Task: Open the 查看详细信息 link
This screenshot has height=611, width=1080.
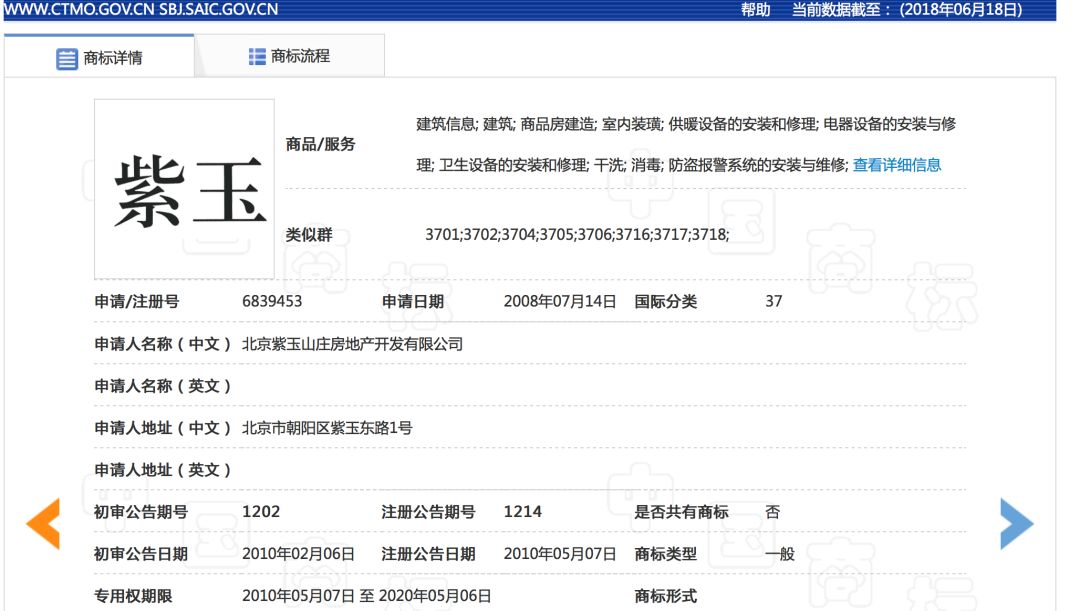Action: 897,164
